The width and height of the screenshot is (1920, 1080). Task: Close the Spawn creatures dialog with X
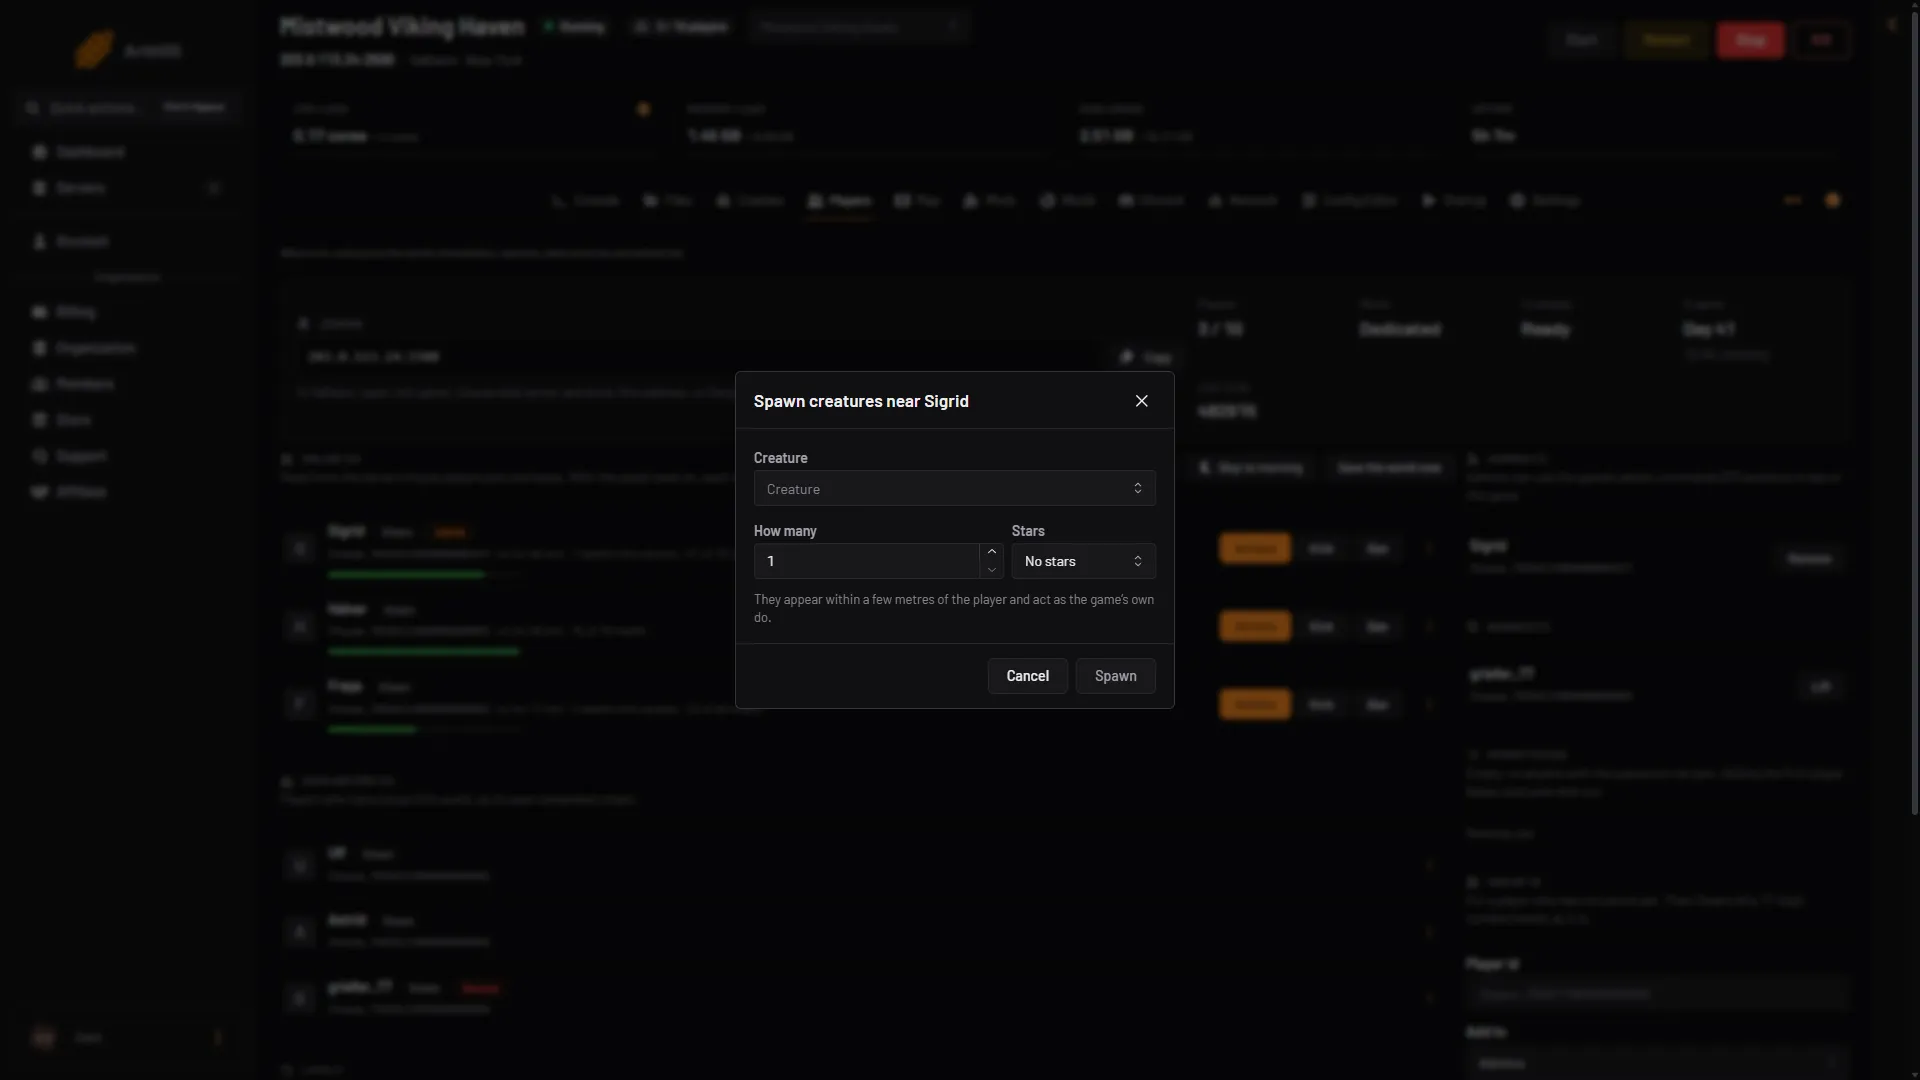pyautogui.click(x=1141, y=401)
